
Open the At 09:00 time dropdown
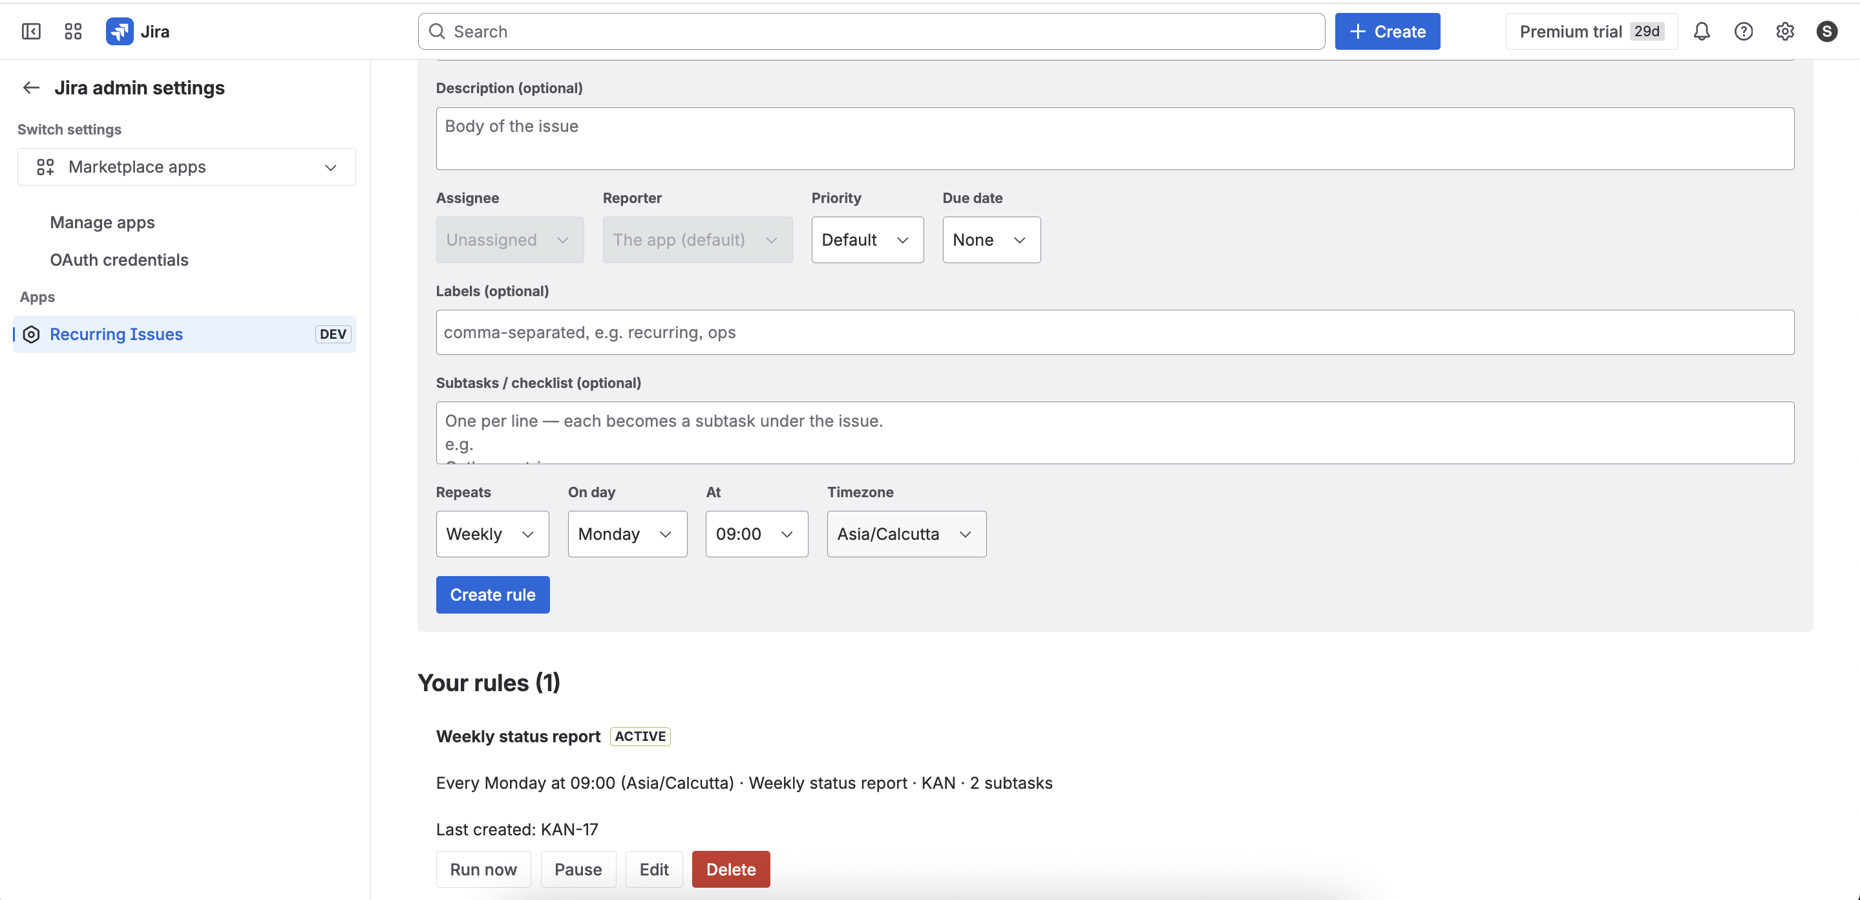[756, 534]
